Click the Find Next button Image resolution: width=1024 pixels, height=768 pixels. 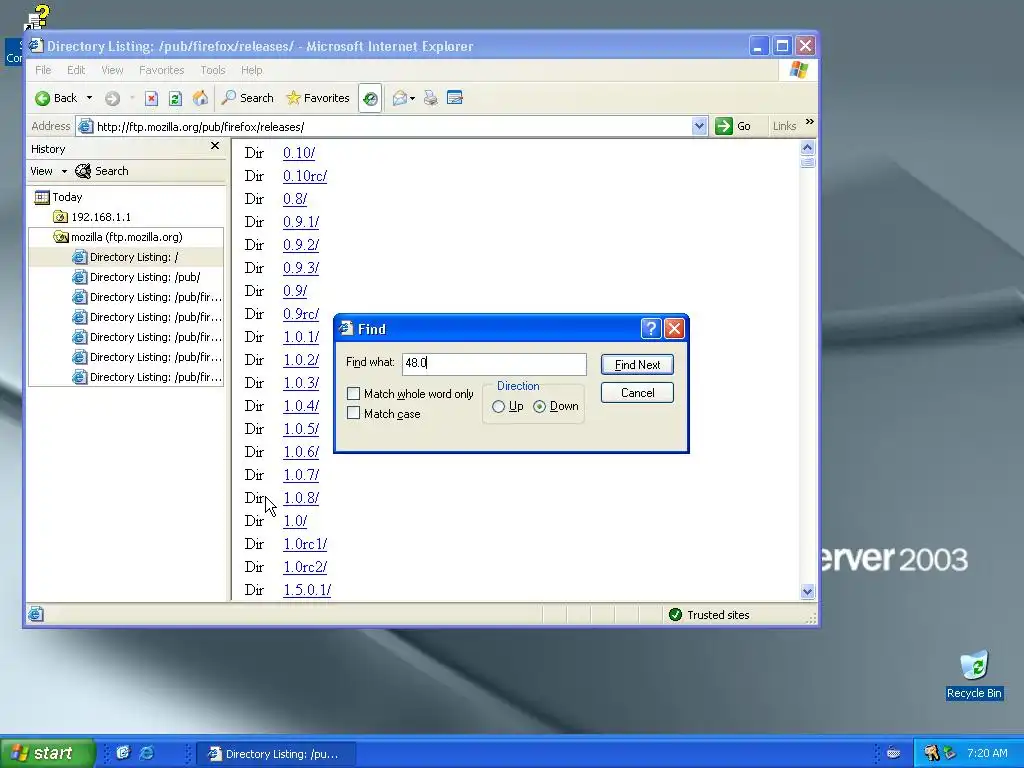coord(637,364)
